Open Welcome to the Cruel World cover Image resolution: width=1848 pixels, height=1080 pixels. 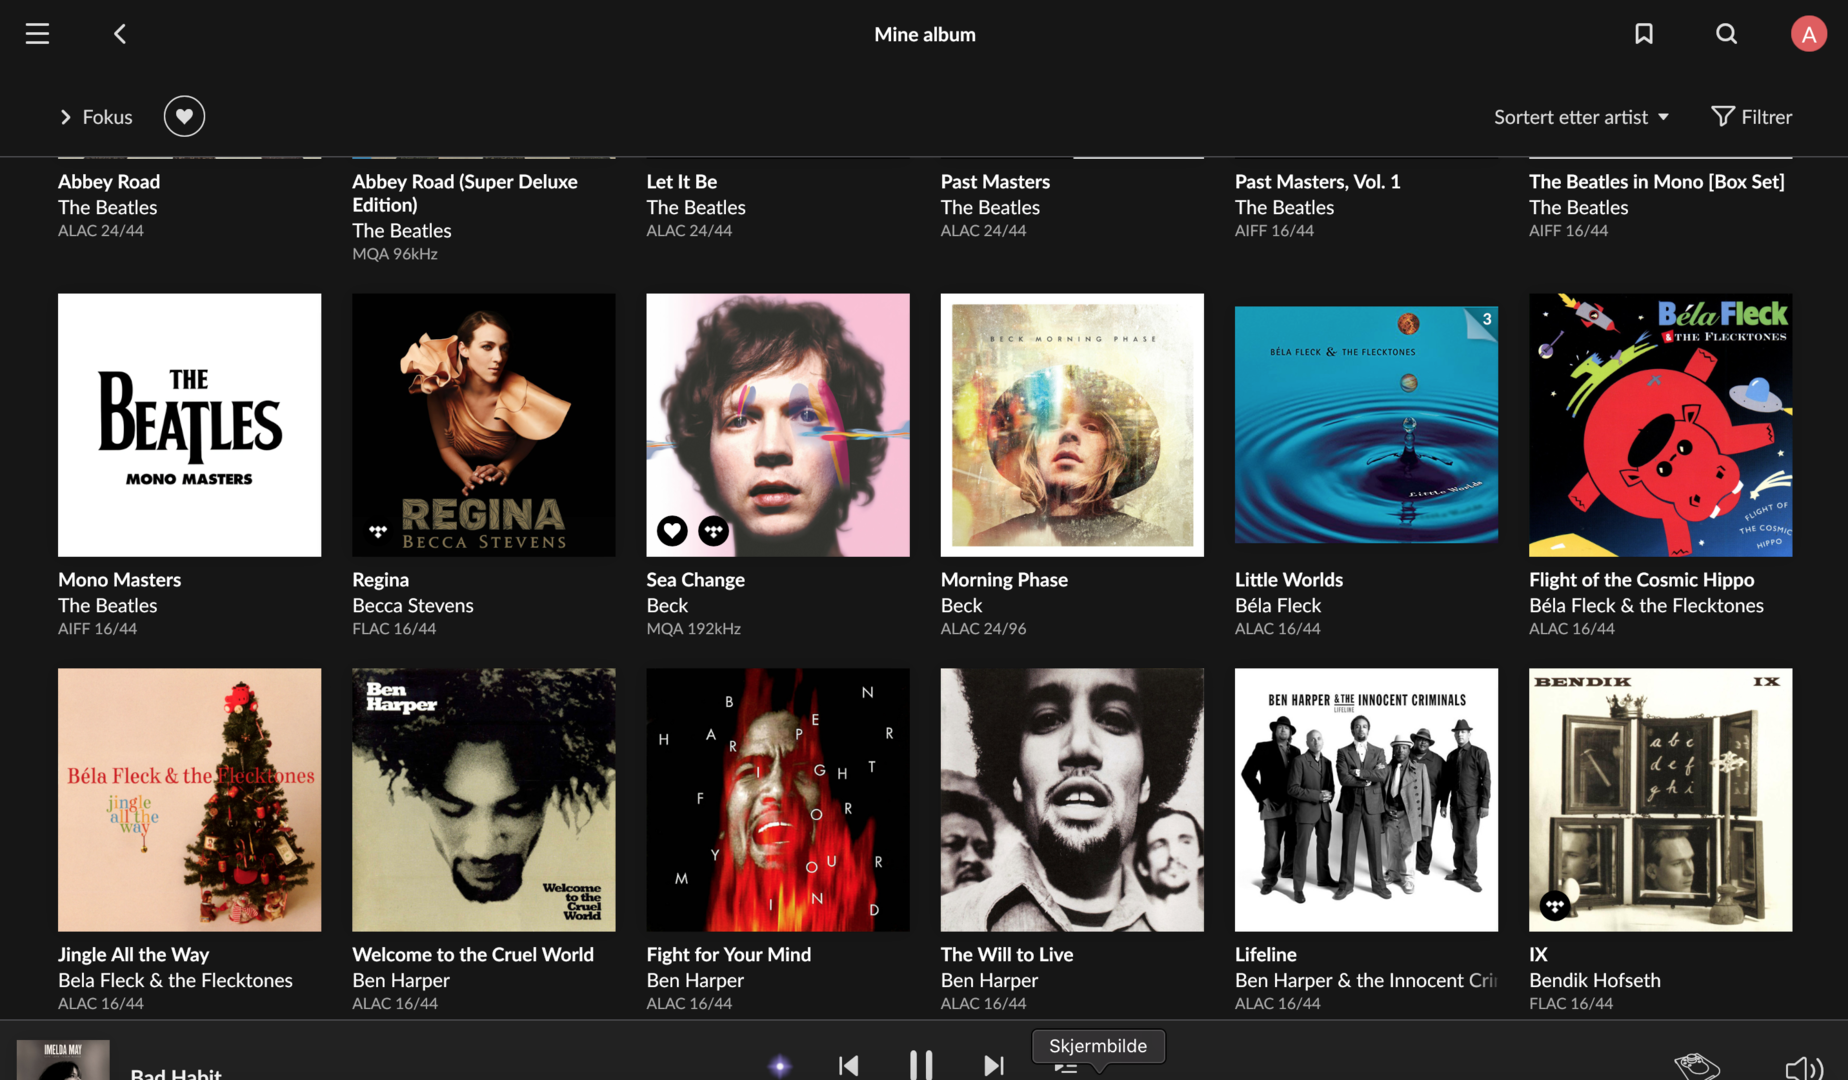[484, 800]
